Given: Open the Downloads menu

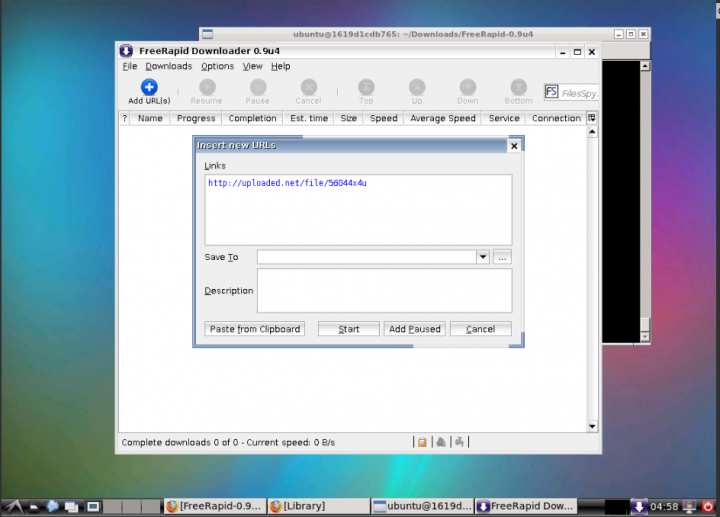Looking at the screenshot, I should (x=169, y=66).
